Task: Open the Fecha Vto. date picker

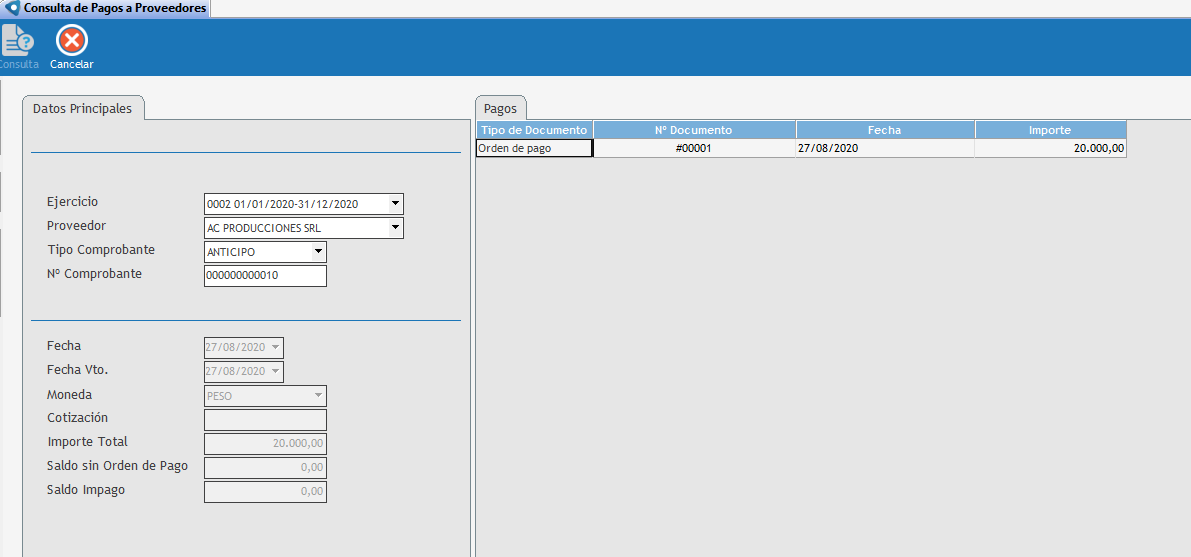Action: pyautogui.click(x=275, y=372)
